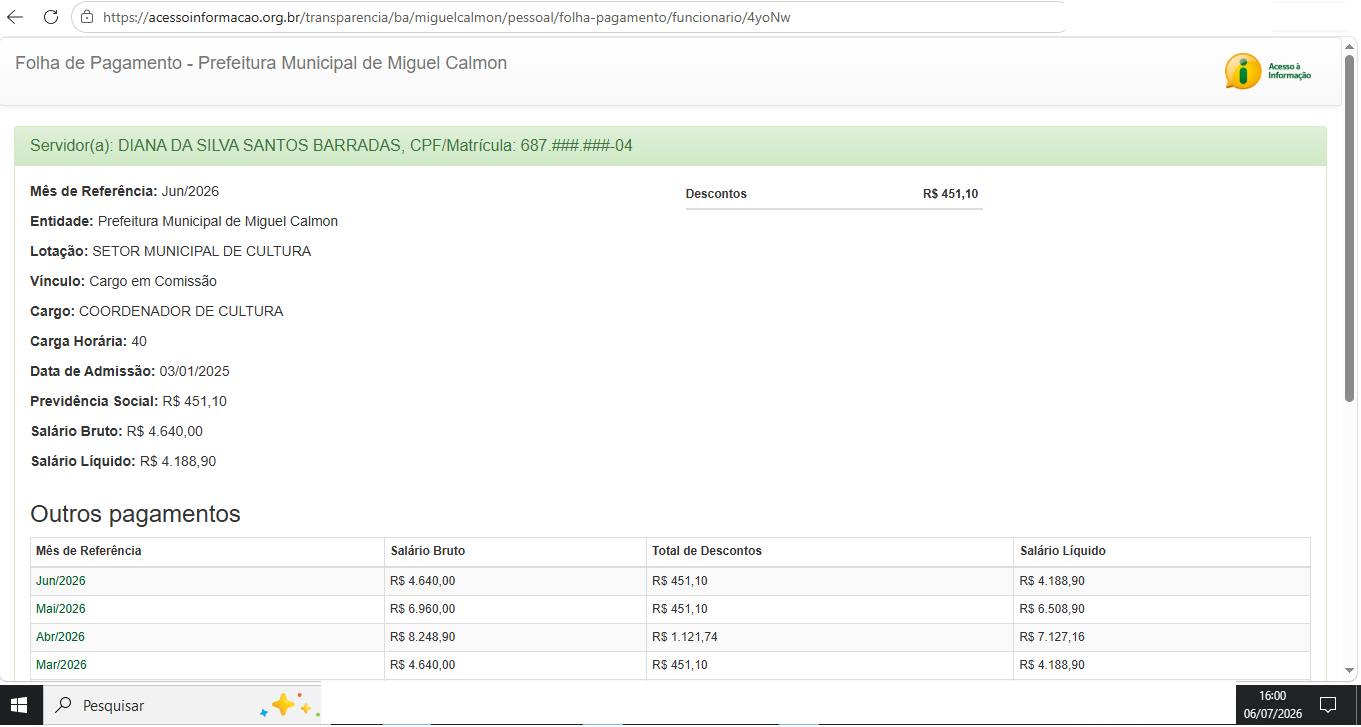Click the page title Folha de Pagamento
This screenshot has height=727, width=1361.
[261, 63]
